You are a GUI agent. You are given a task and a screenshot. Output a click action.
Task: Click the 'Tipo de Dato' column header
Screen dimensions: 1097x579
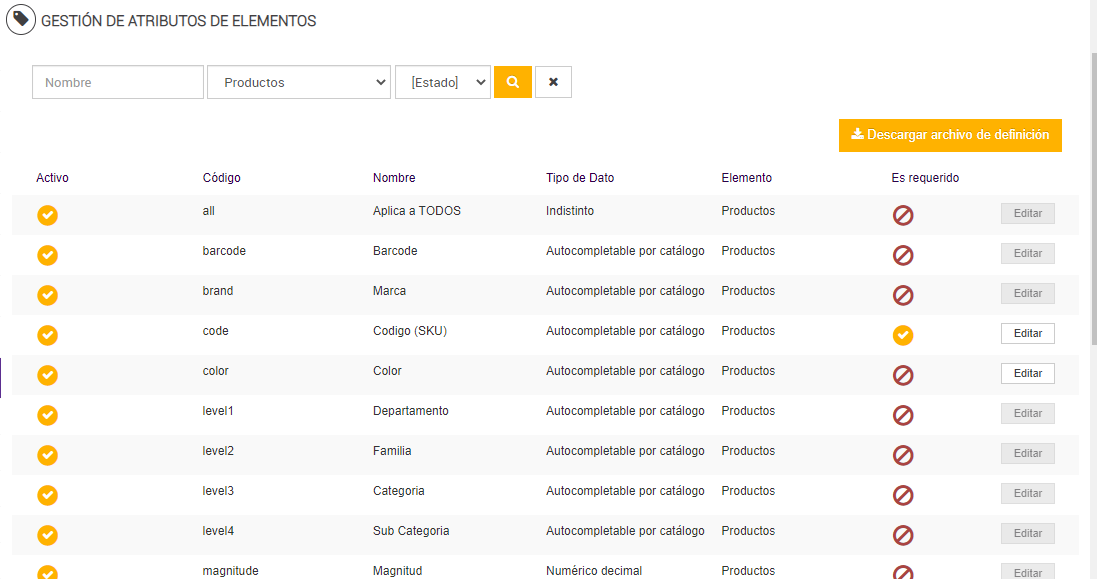click(x=580, y=178)
